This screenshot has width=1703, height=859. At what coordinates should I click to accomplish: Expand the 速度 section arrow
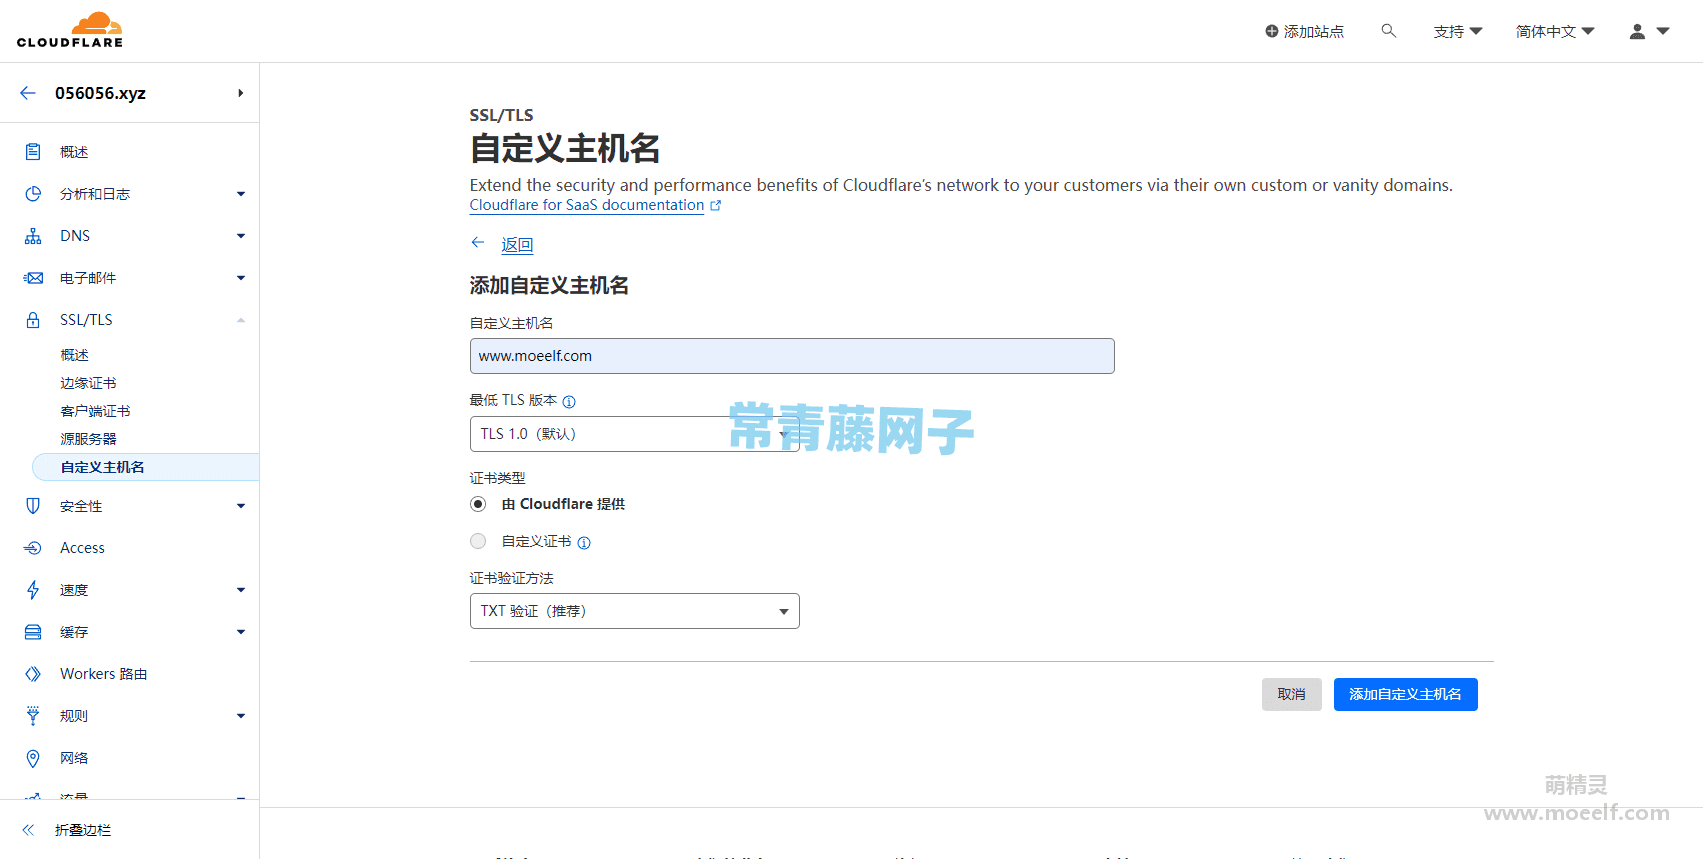point(241,590)
